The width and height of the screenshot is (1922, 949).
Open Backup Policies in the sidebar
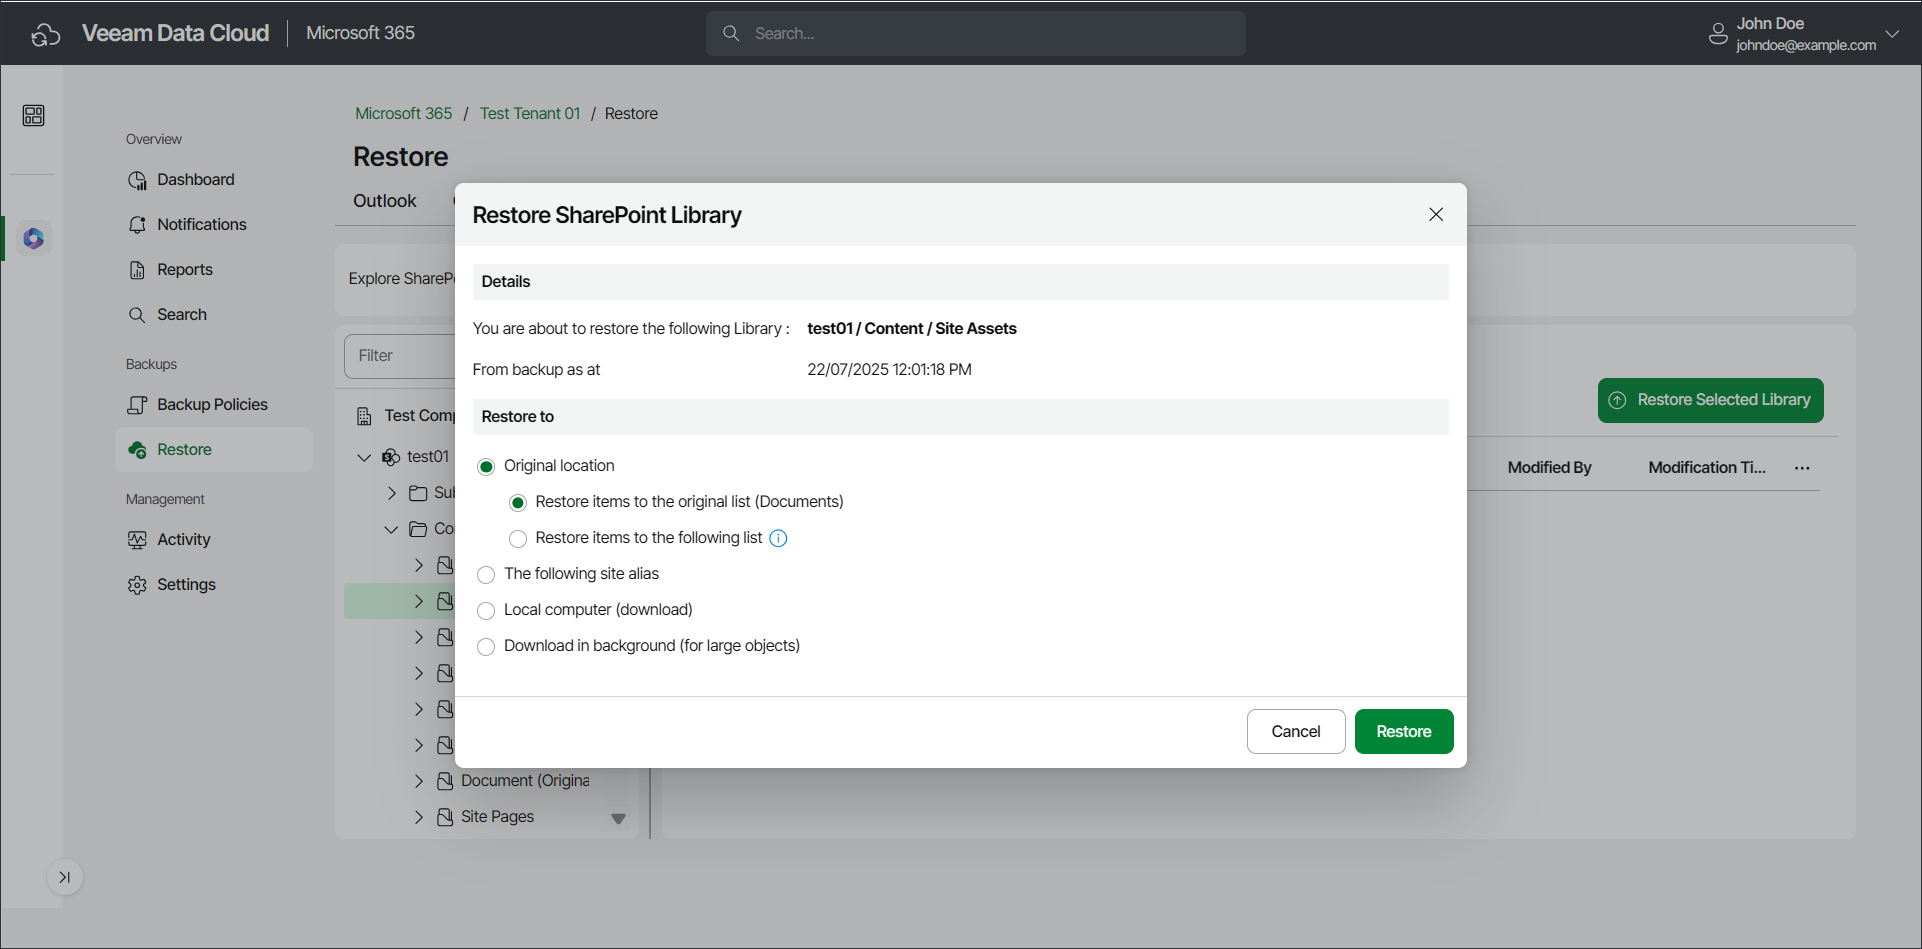tap(214, 405)
